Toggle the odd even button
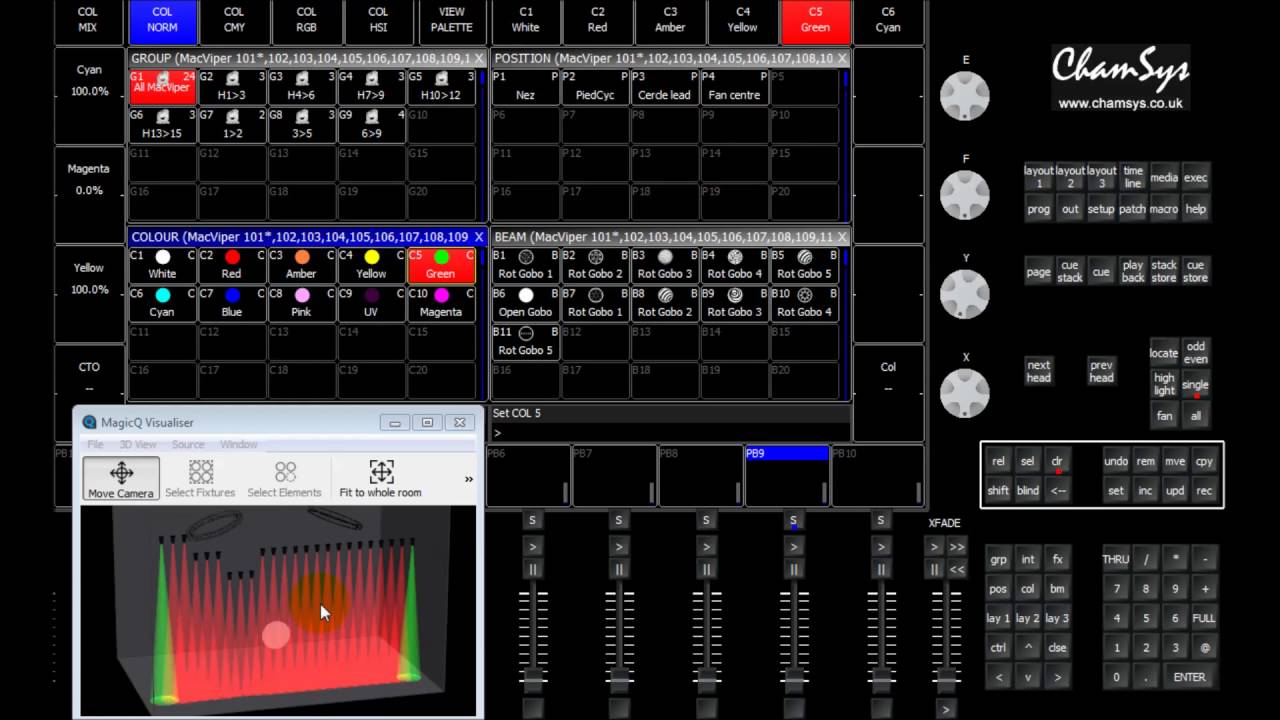 1195,353
